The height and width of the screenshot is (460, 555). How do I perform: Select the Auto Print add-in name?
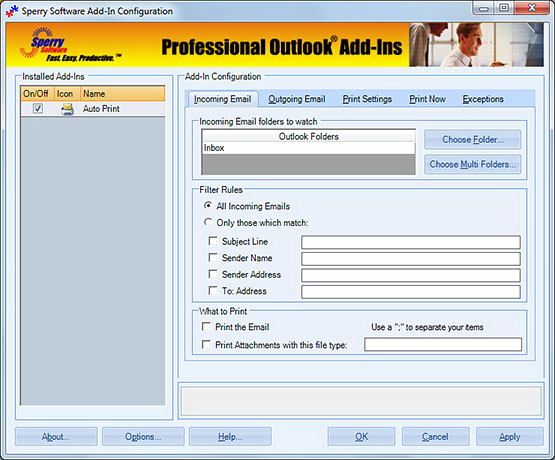101,109
